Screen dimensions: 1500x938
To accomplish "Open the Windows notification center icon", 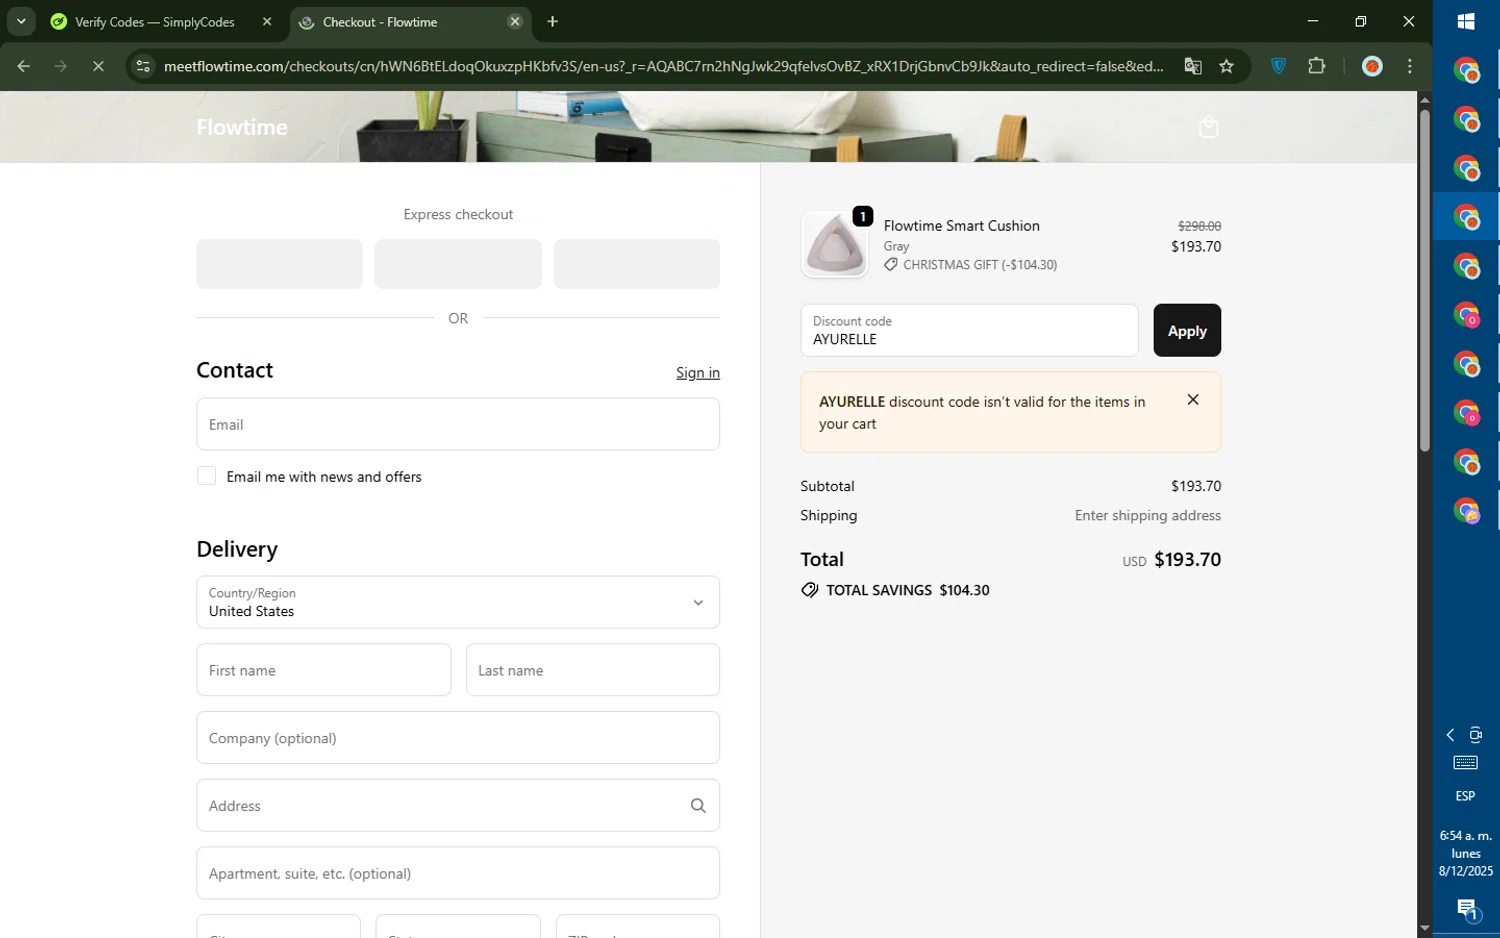I will [x=1466, y=909].
